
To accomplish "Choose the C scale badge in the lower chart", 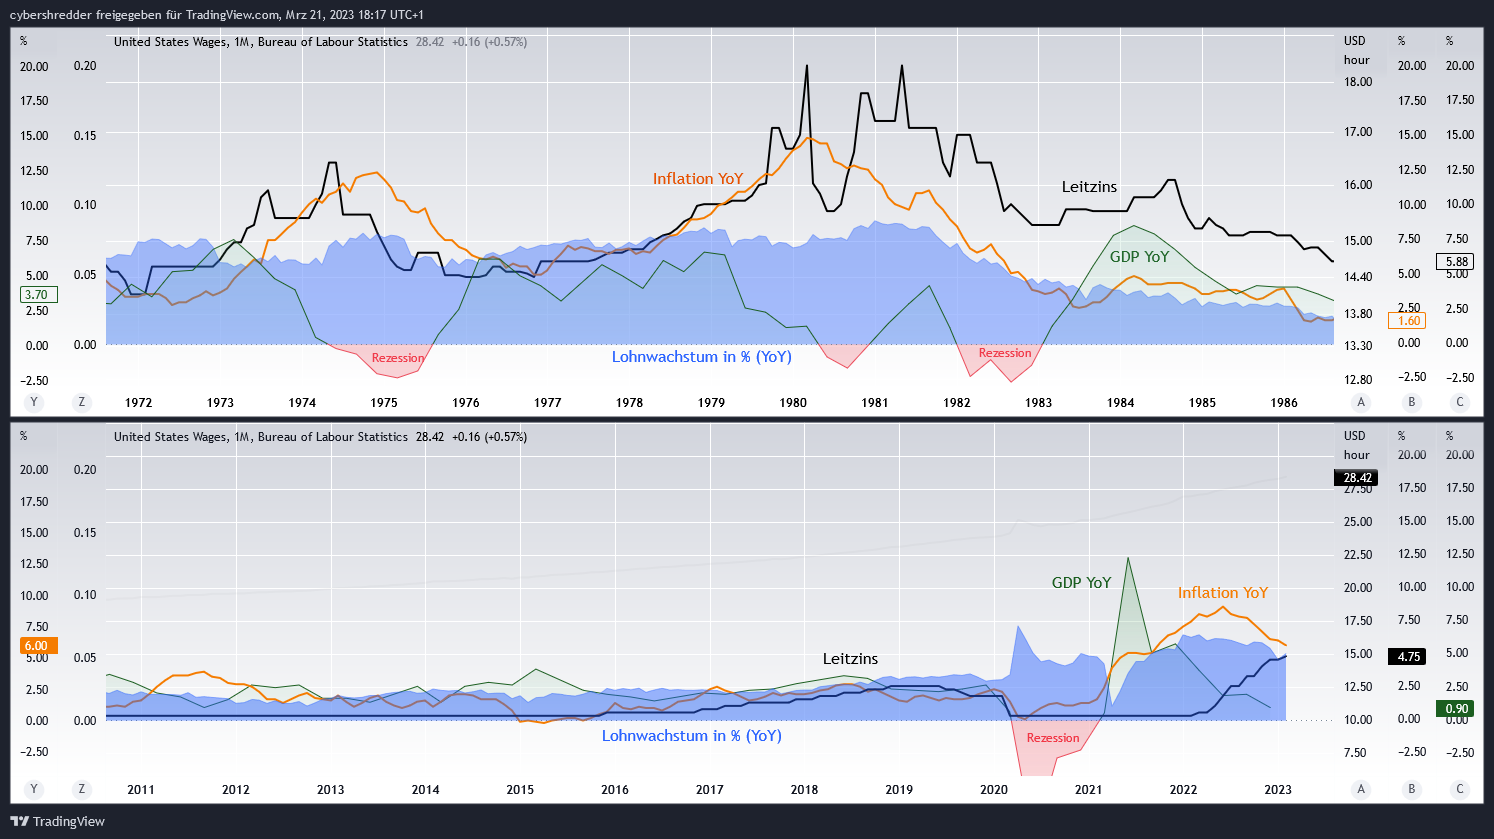I will point(1460,789).
